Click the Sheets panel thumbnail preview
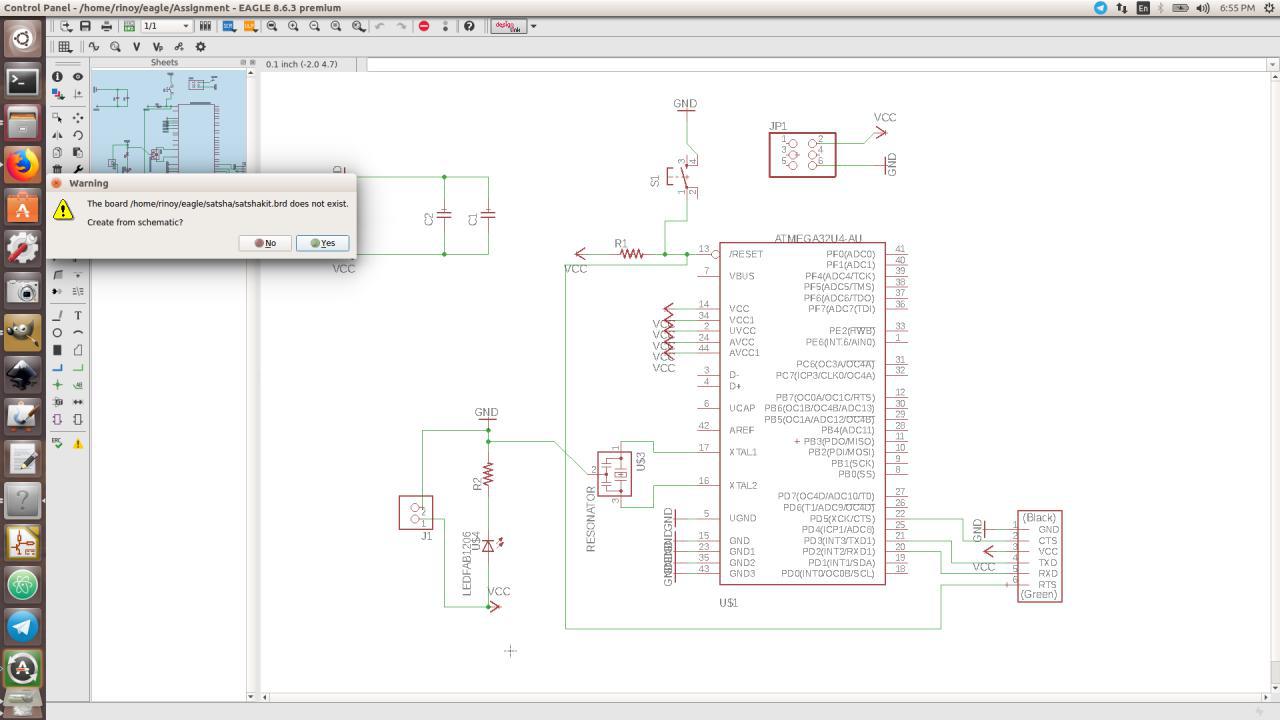This screenshot has height=720, width=1280. (x=168, y=121)
